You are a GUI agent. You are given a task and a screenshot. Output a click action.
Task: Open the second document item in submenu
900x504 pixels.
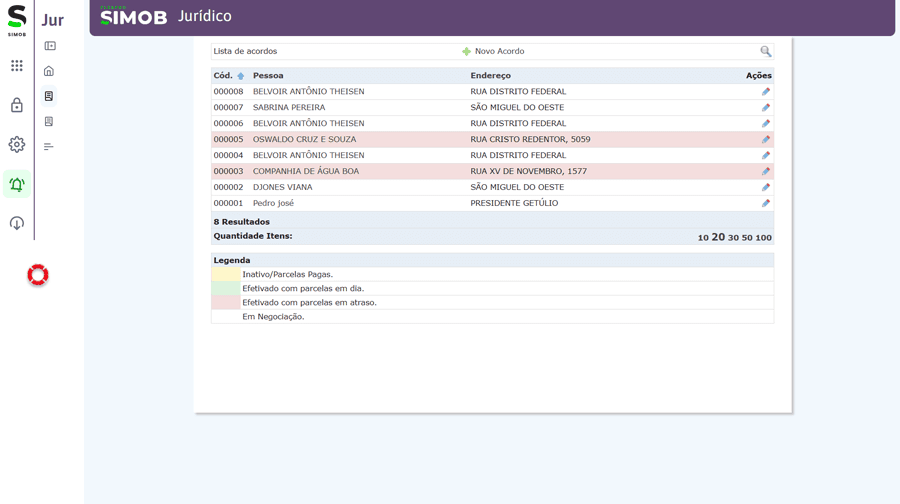49,122
